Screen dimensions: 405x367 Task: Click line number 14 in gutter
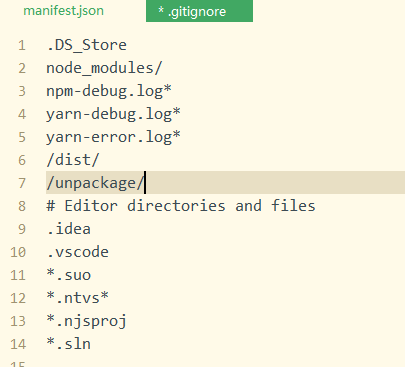point(18,344)
